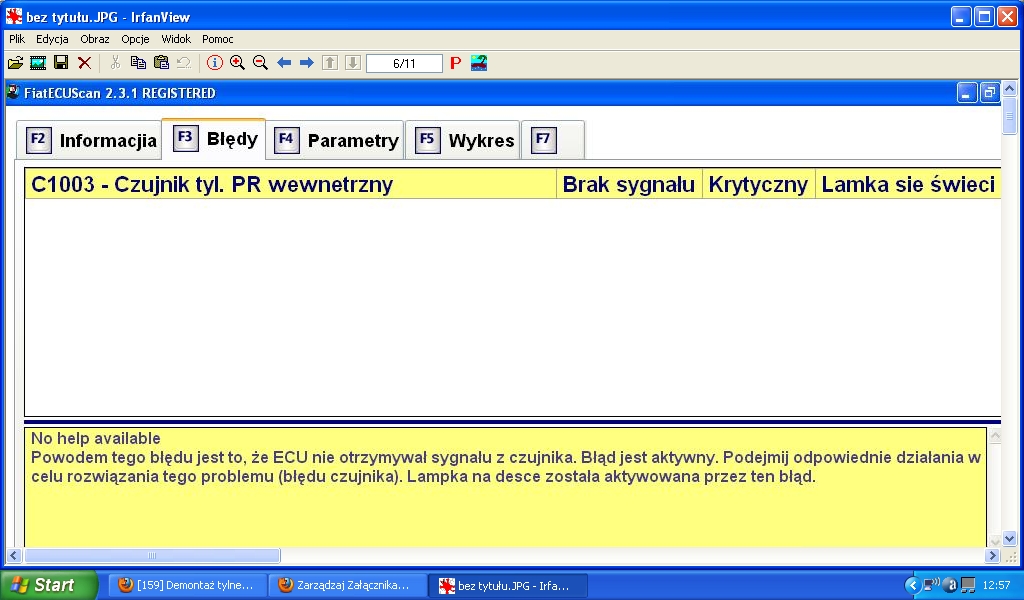This screenshot has height=600, width=1024.
Task: Click the F3 key icon beside Błędy
Action: coord(185,138)
